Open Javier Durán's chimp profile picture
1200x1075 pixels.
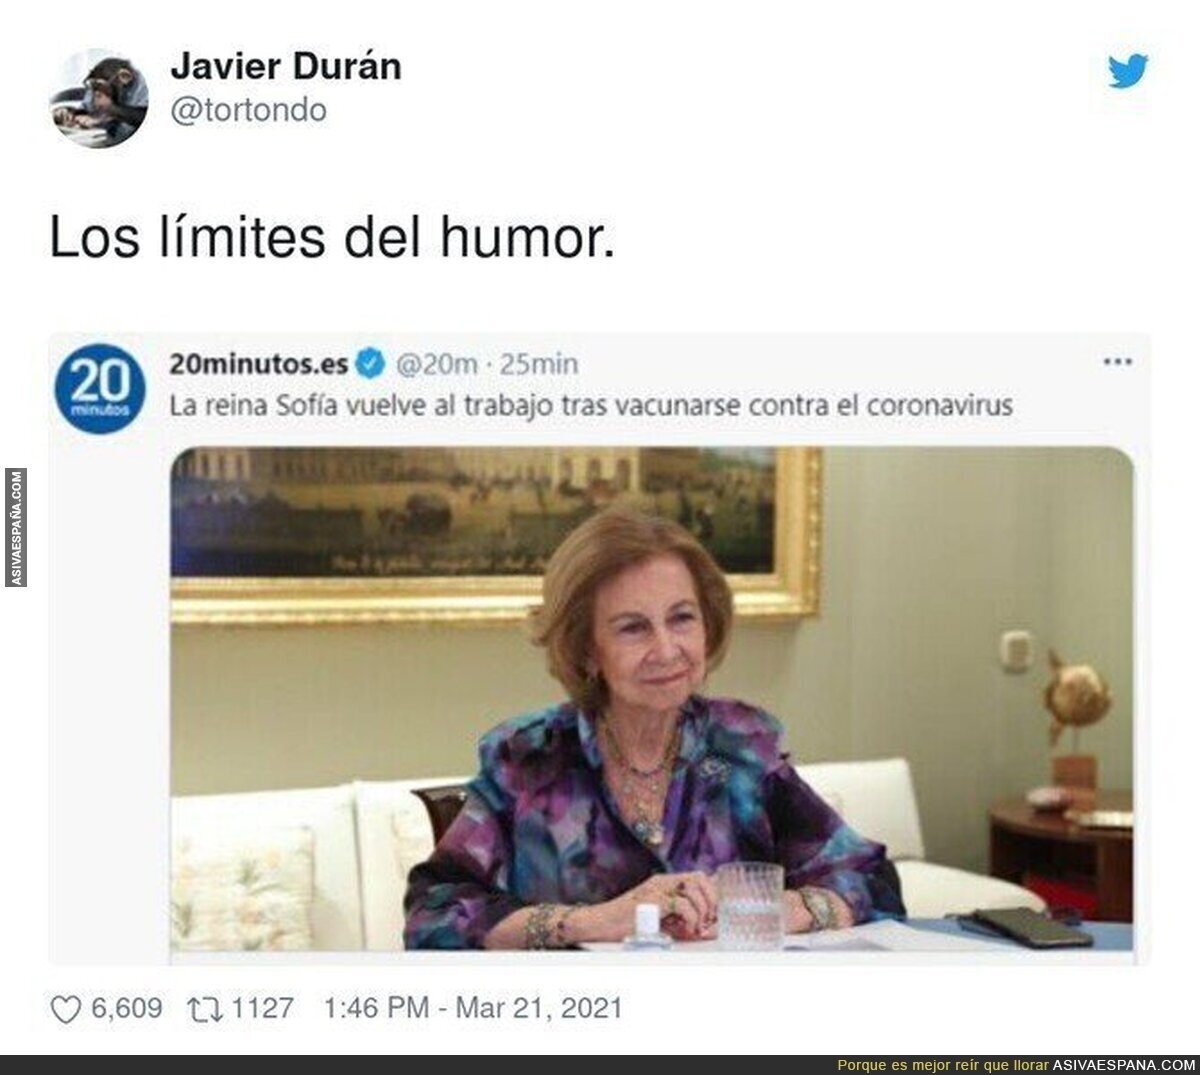99,98
